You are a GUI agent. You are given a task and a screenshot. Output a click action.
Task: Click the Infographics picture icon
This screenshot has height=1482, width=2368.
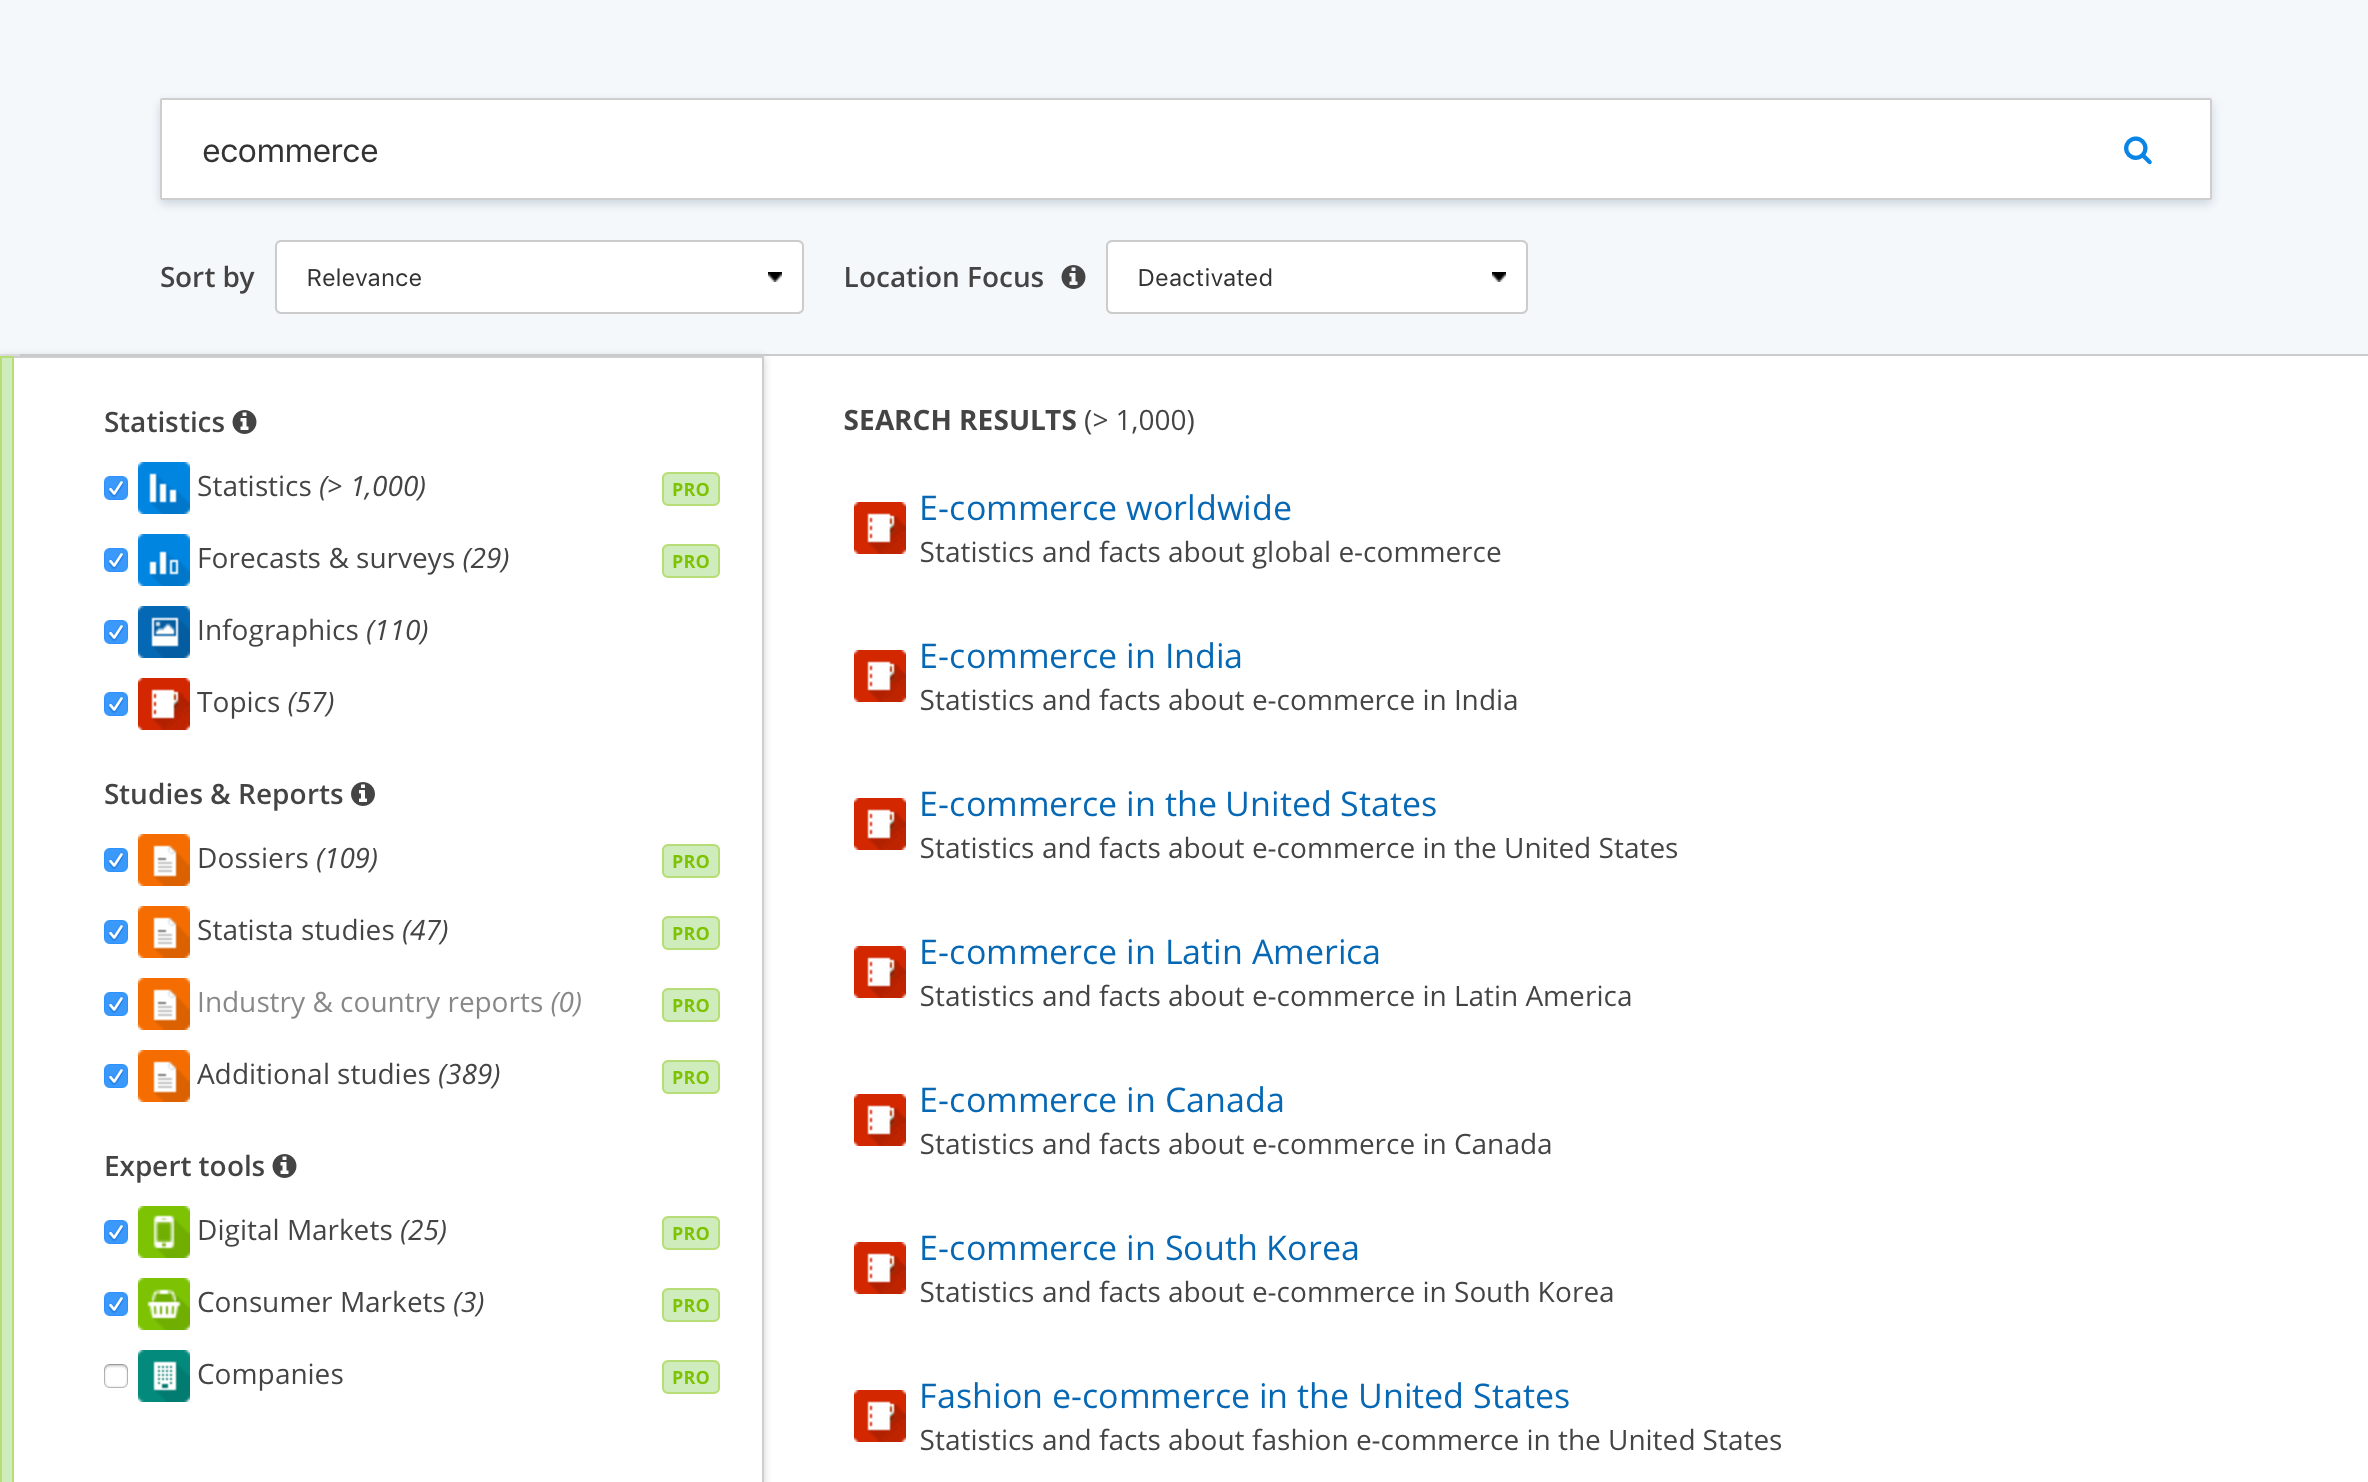[163, 631]
